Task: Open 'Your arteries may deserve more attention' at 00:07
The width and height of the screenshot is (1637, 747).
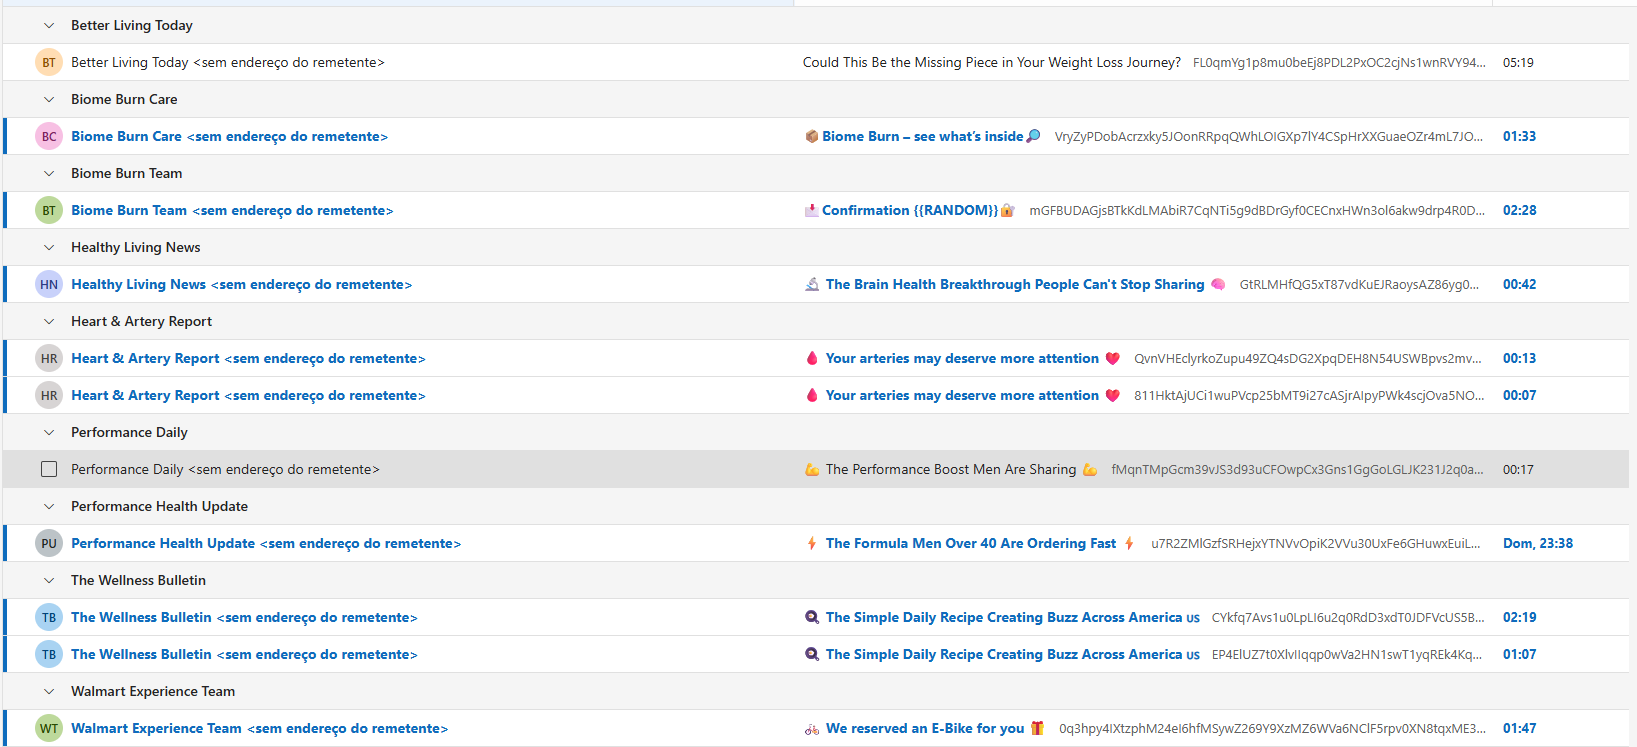Action: pos(962,395)
